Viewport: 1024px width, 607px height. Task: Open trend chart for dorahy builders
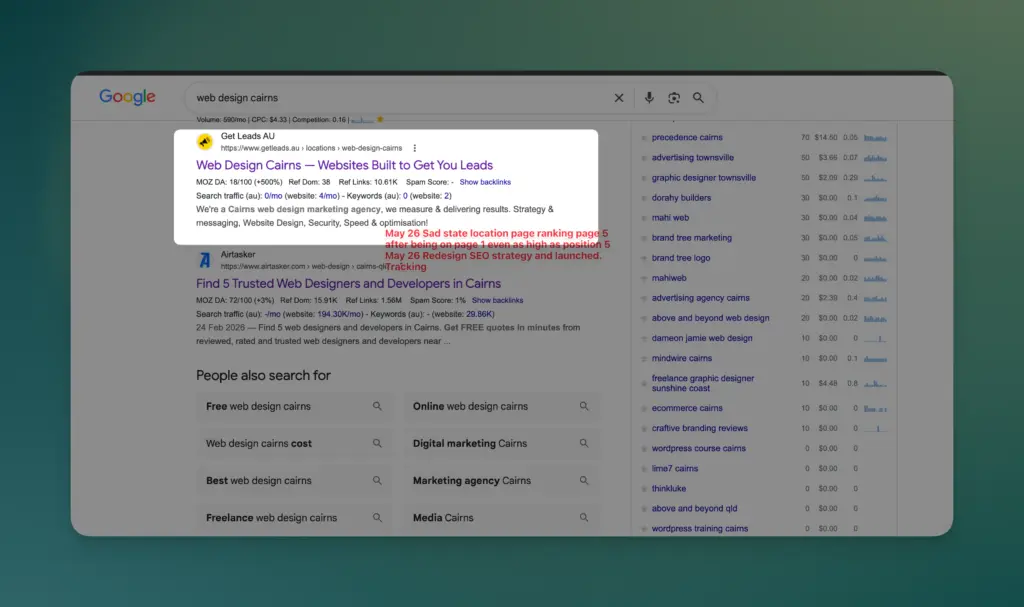(875, 198)
